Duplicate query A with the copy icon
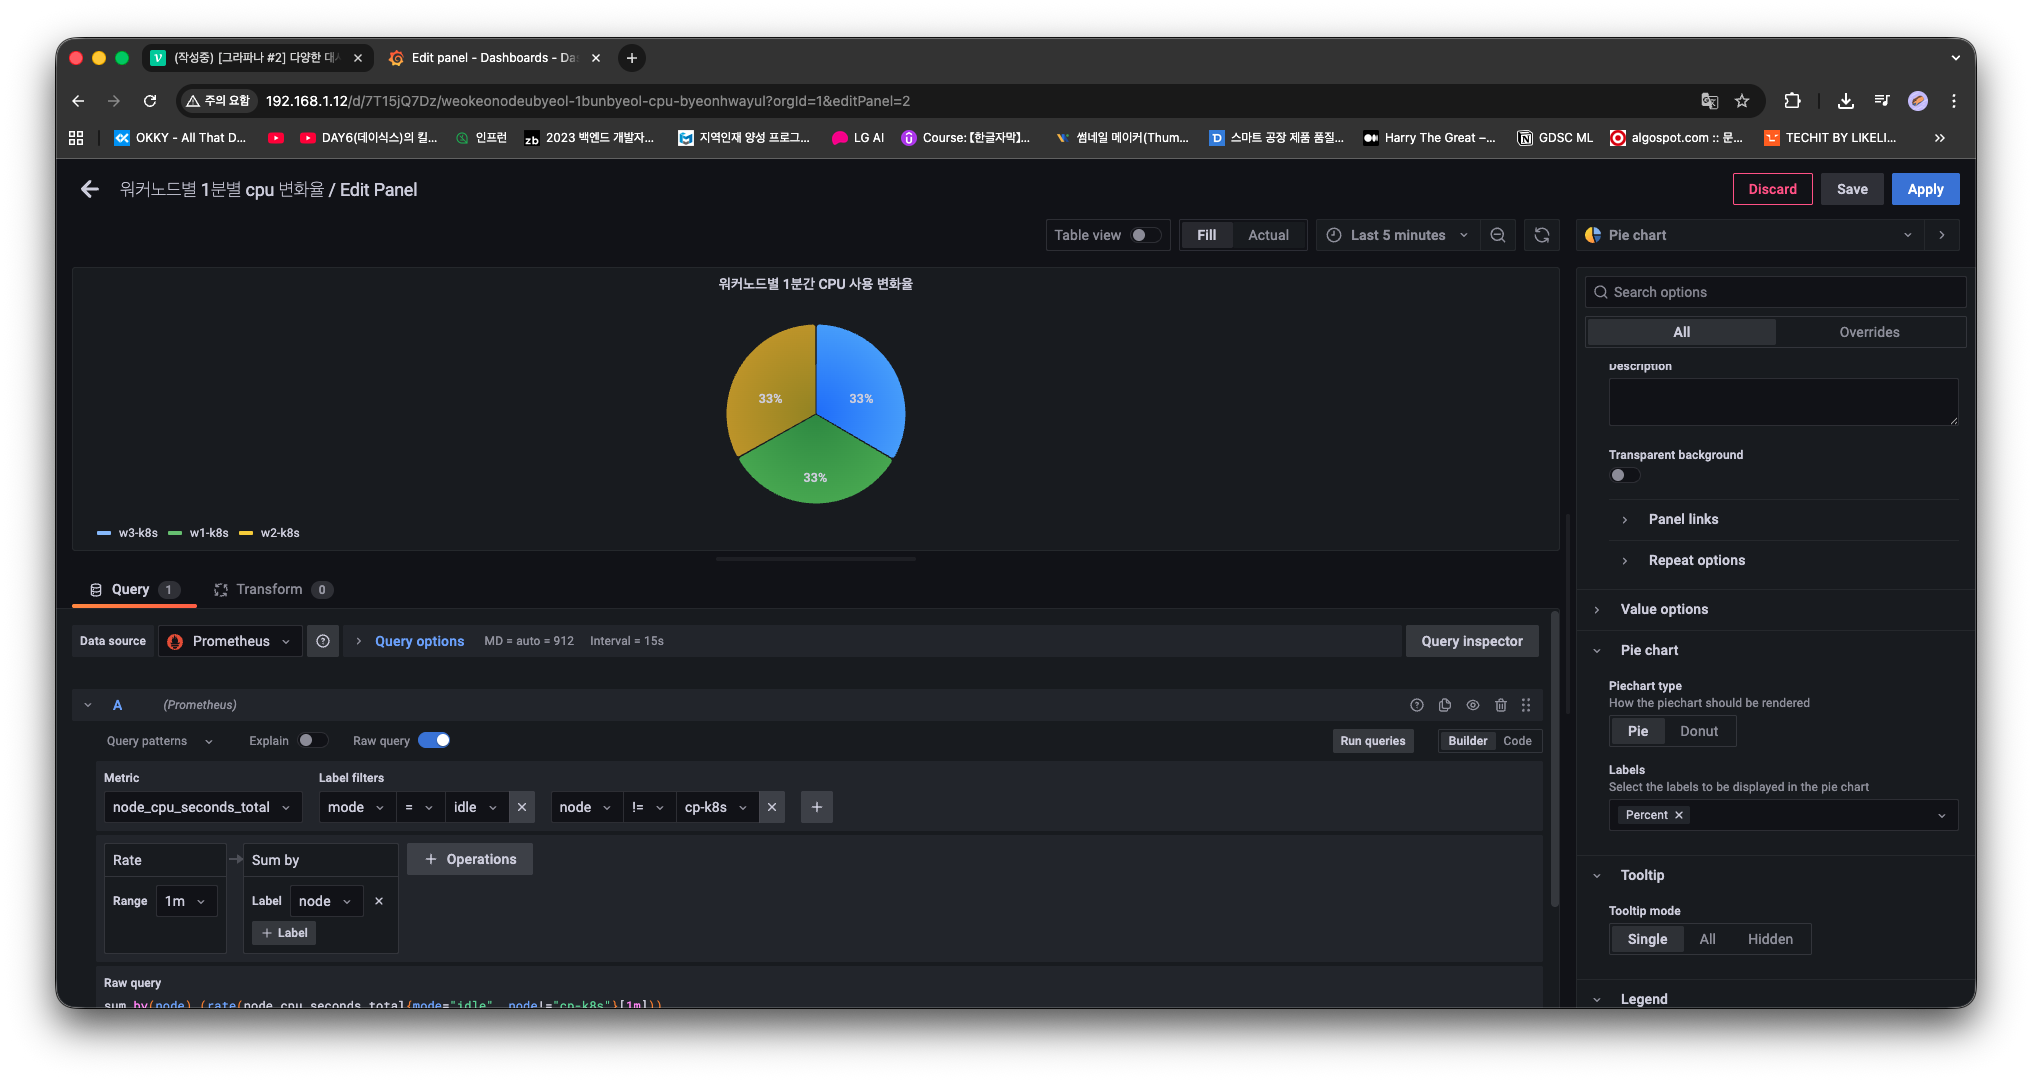2032x1082 pixels. tap(1445, 705)
